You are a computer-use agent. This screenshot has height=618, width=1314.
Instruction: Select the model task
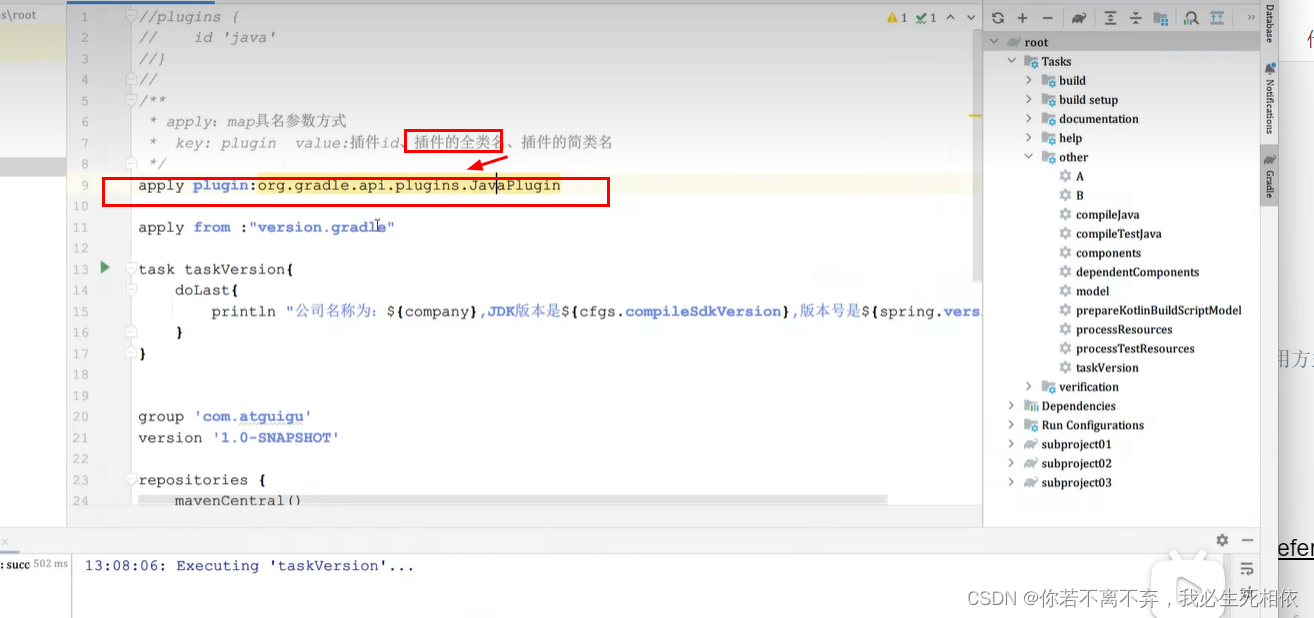click(1091, 291)
